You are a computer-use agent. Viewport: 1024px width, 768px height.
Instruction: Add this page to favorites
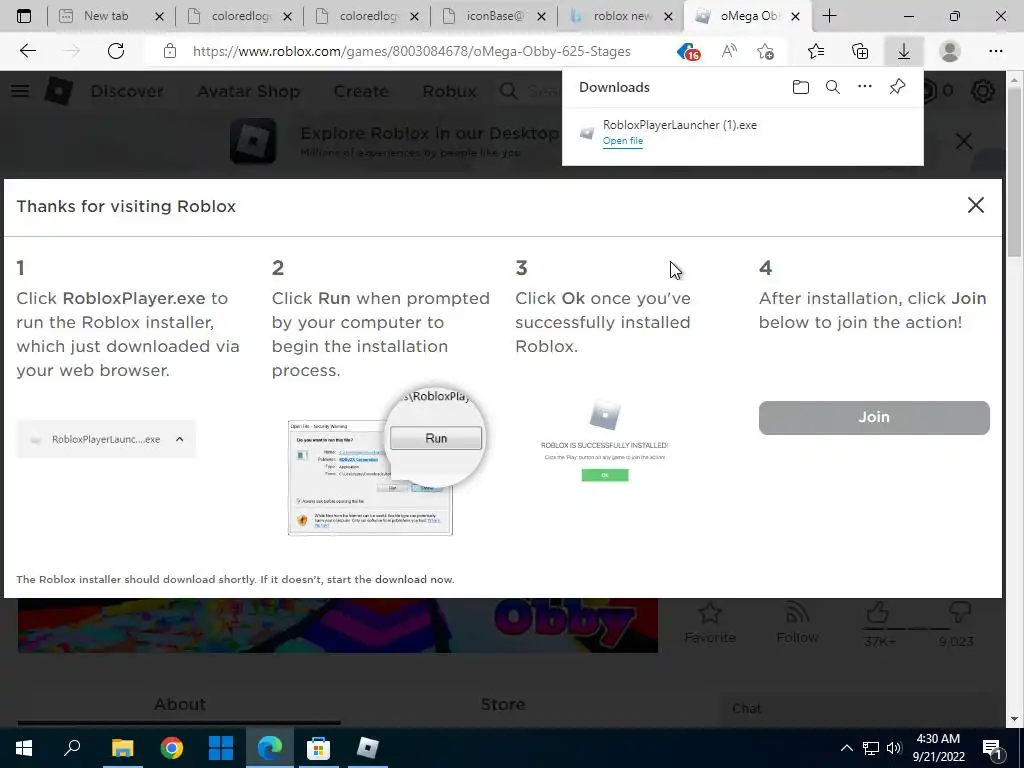pos(765,51)
